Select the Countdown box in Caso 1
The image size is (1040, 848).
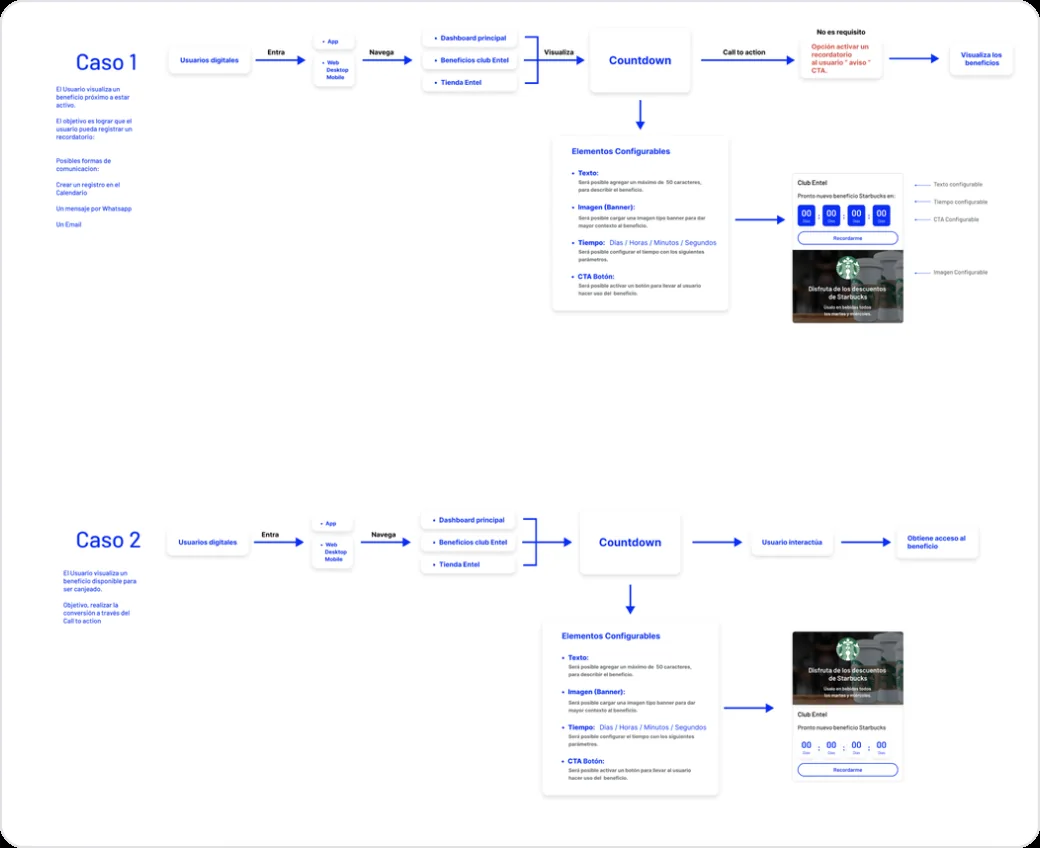tap(640, 60)
